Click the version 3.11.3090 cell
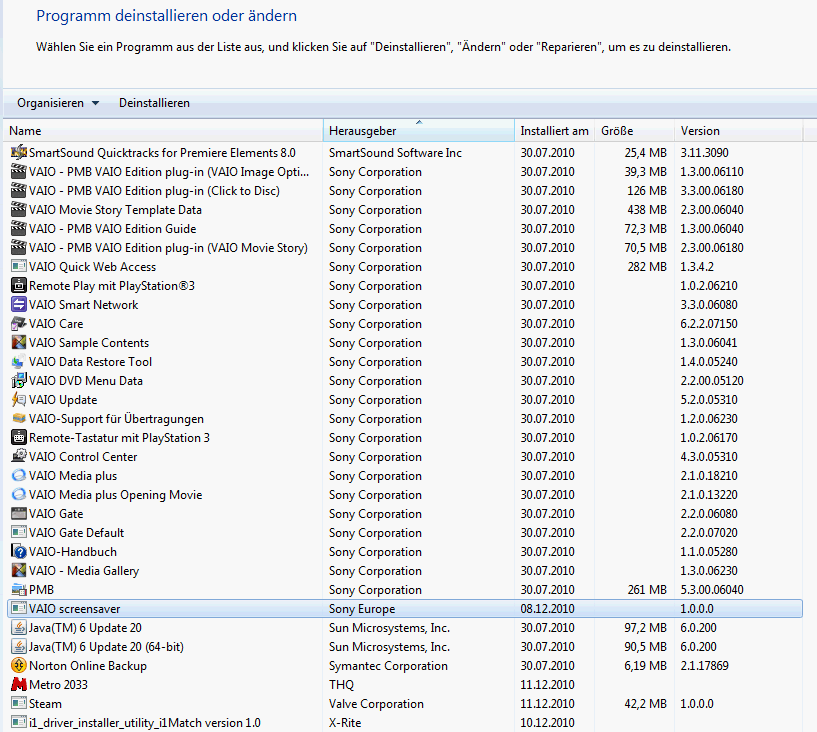This screenshot has width=817, height=732. point(704,153)
